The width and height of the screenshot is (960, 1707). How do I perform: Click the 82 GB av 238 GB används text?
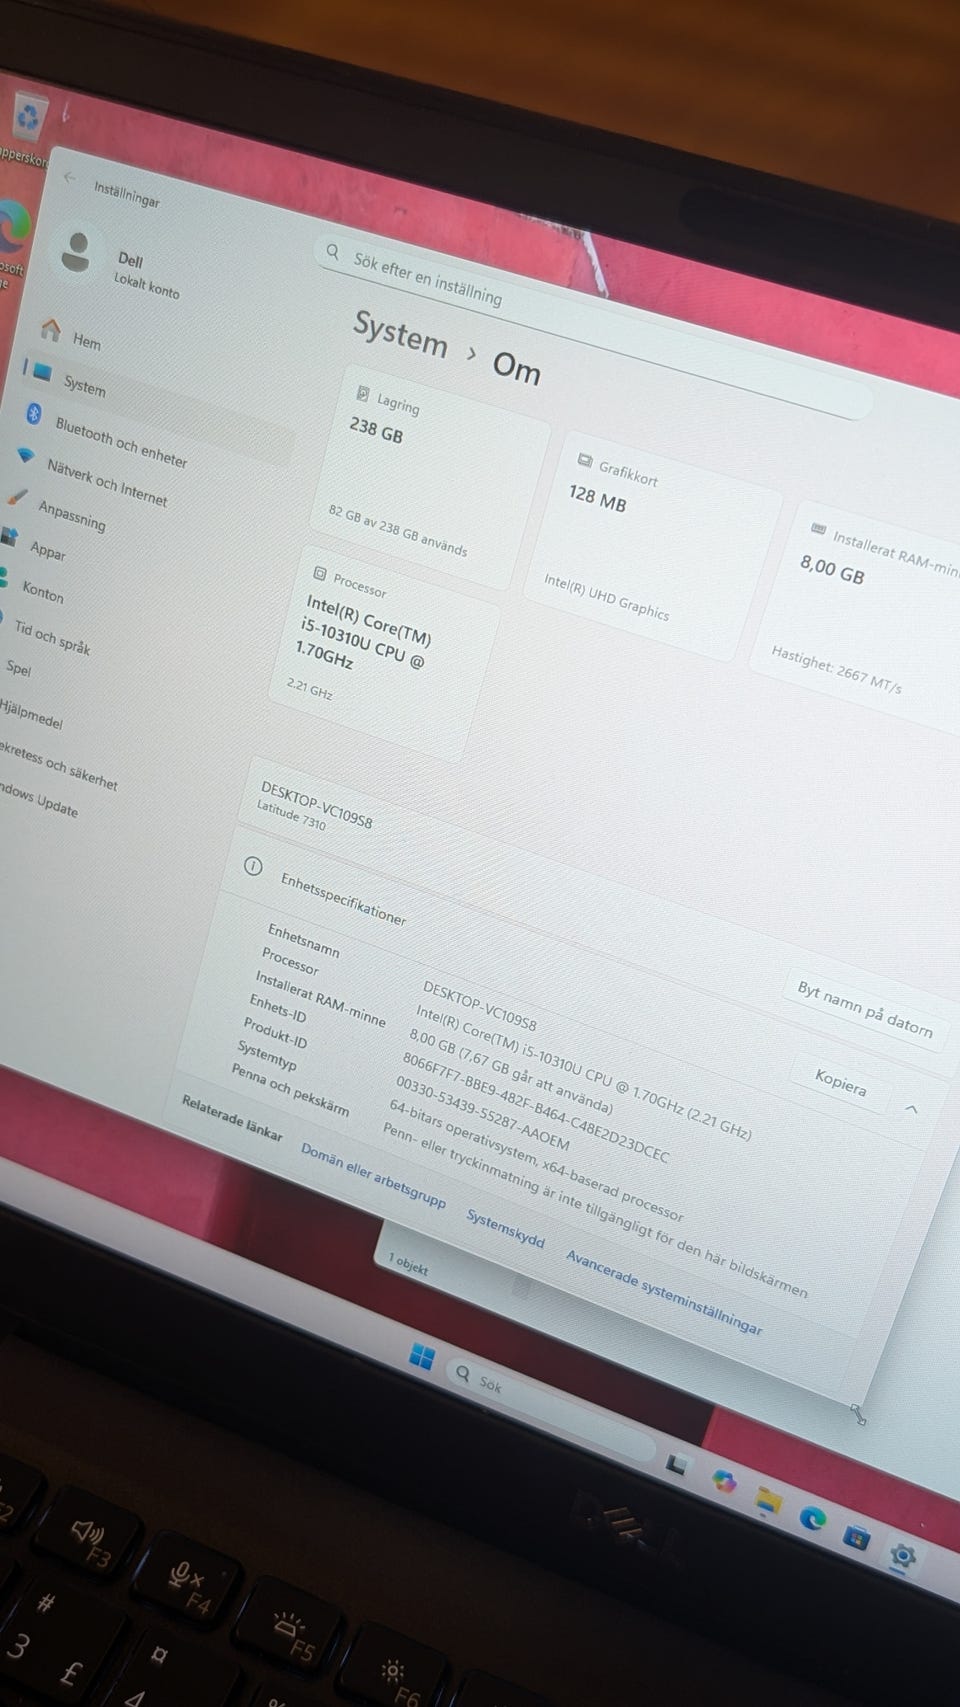[398, 530]
